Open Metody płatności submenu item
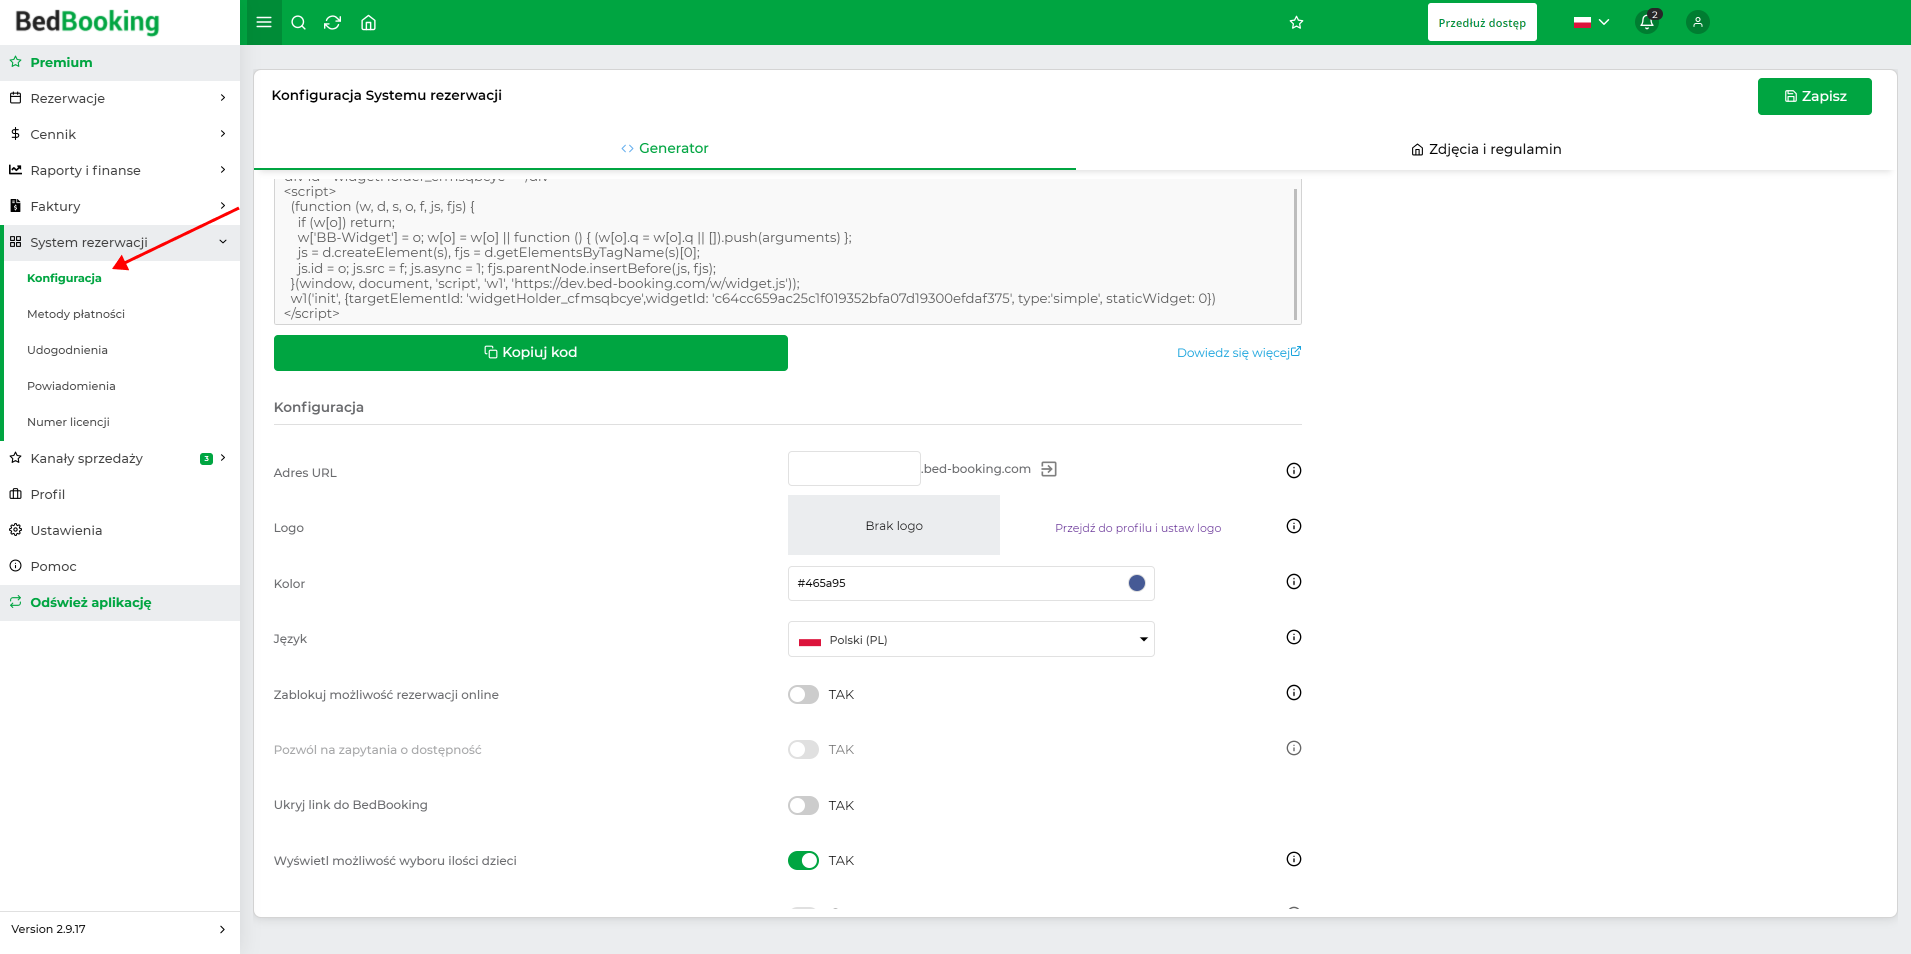The width and height of the screenshot is (1911, 954). click(x=76, y=314)
